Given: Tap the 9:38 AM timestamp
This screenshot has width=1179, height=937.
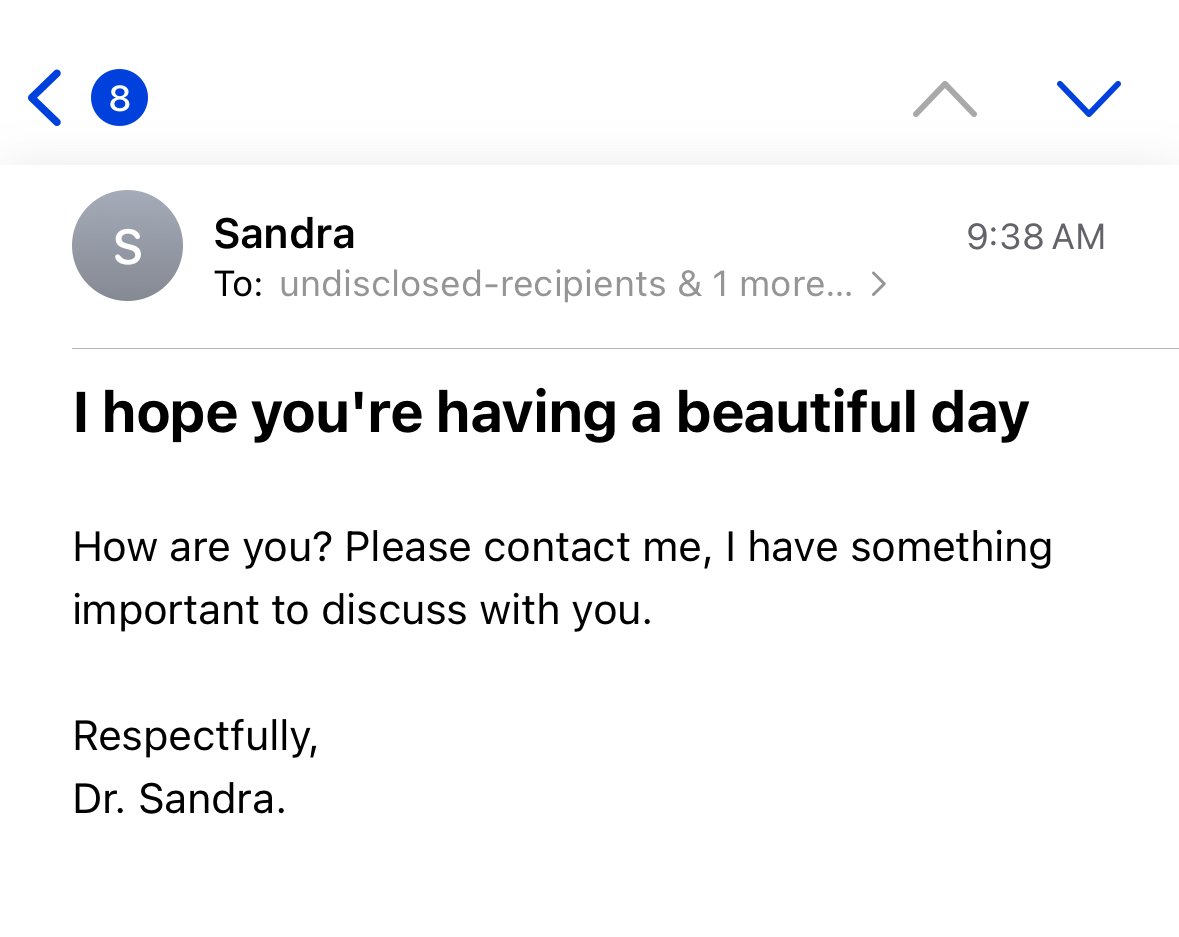Looking at the screenshot, I should [1035, 237].
